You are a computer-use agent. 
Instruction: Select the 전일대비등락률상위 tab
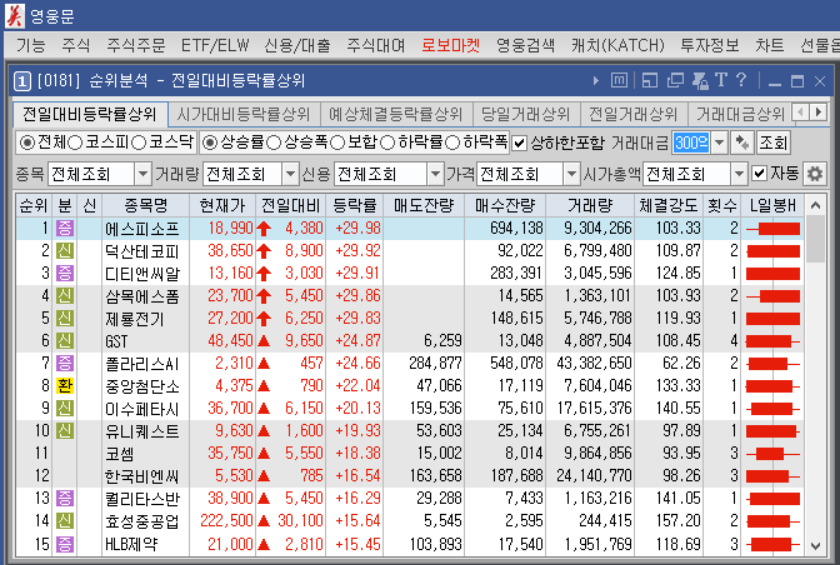(x=90, y=114)
